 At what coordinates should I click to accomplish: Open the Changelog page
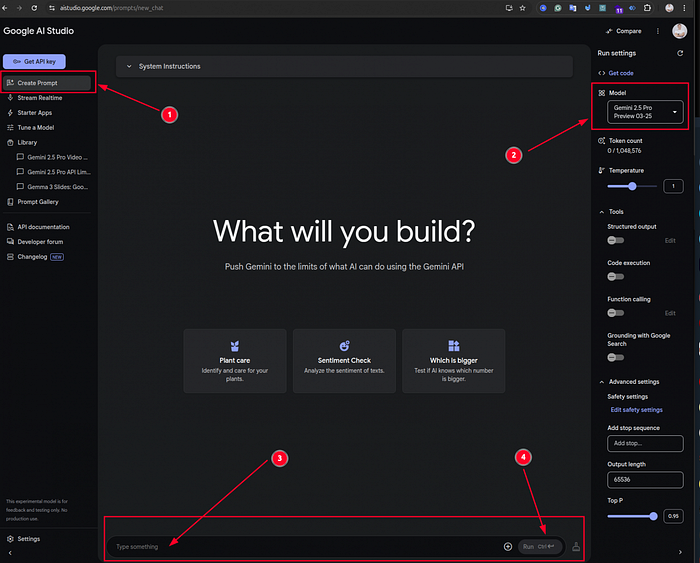[32, 257]
